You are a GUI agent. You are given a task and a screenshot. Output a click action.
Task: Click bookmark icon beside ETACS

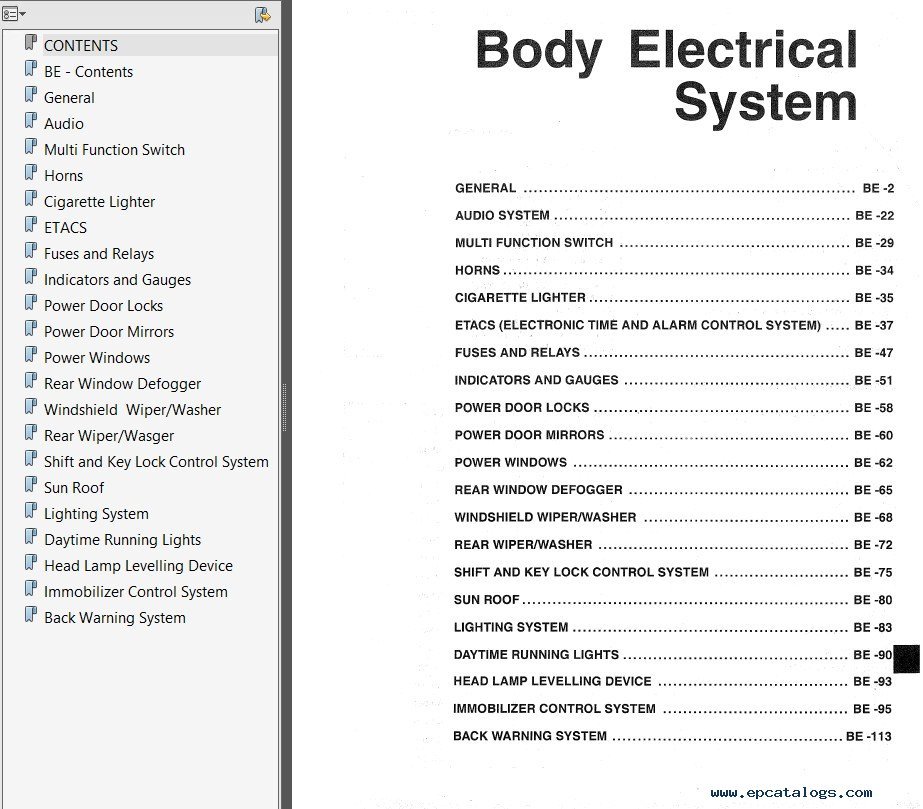[x=31, y=224]
